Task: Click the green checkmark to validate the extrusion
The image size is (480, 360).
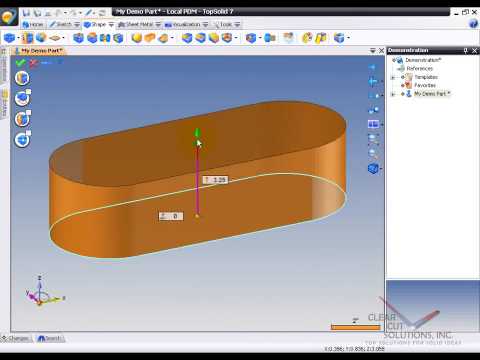Action: point(21,62)
